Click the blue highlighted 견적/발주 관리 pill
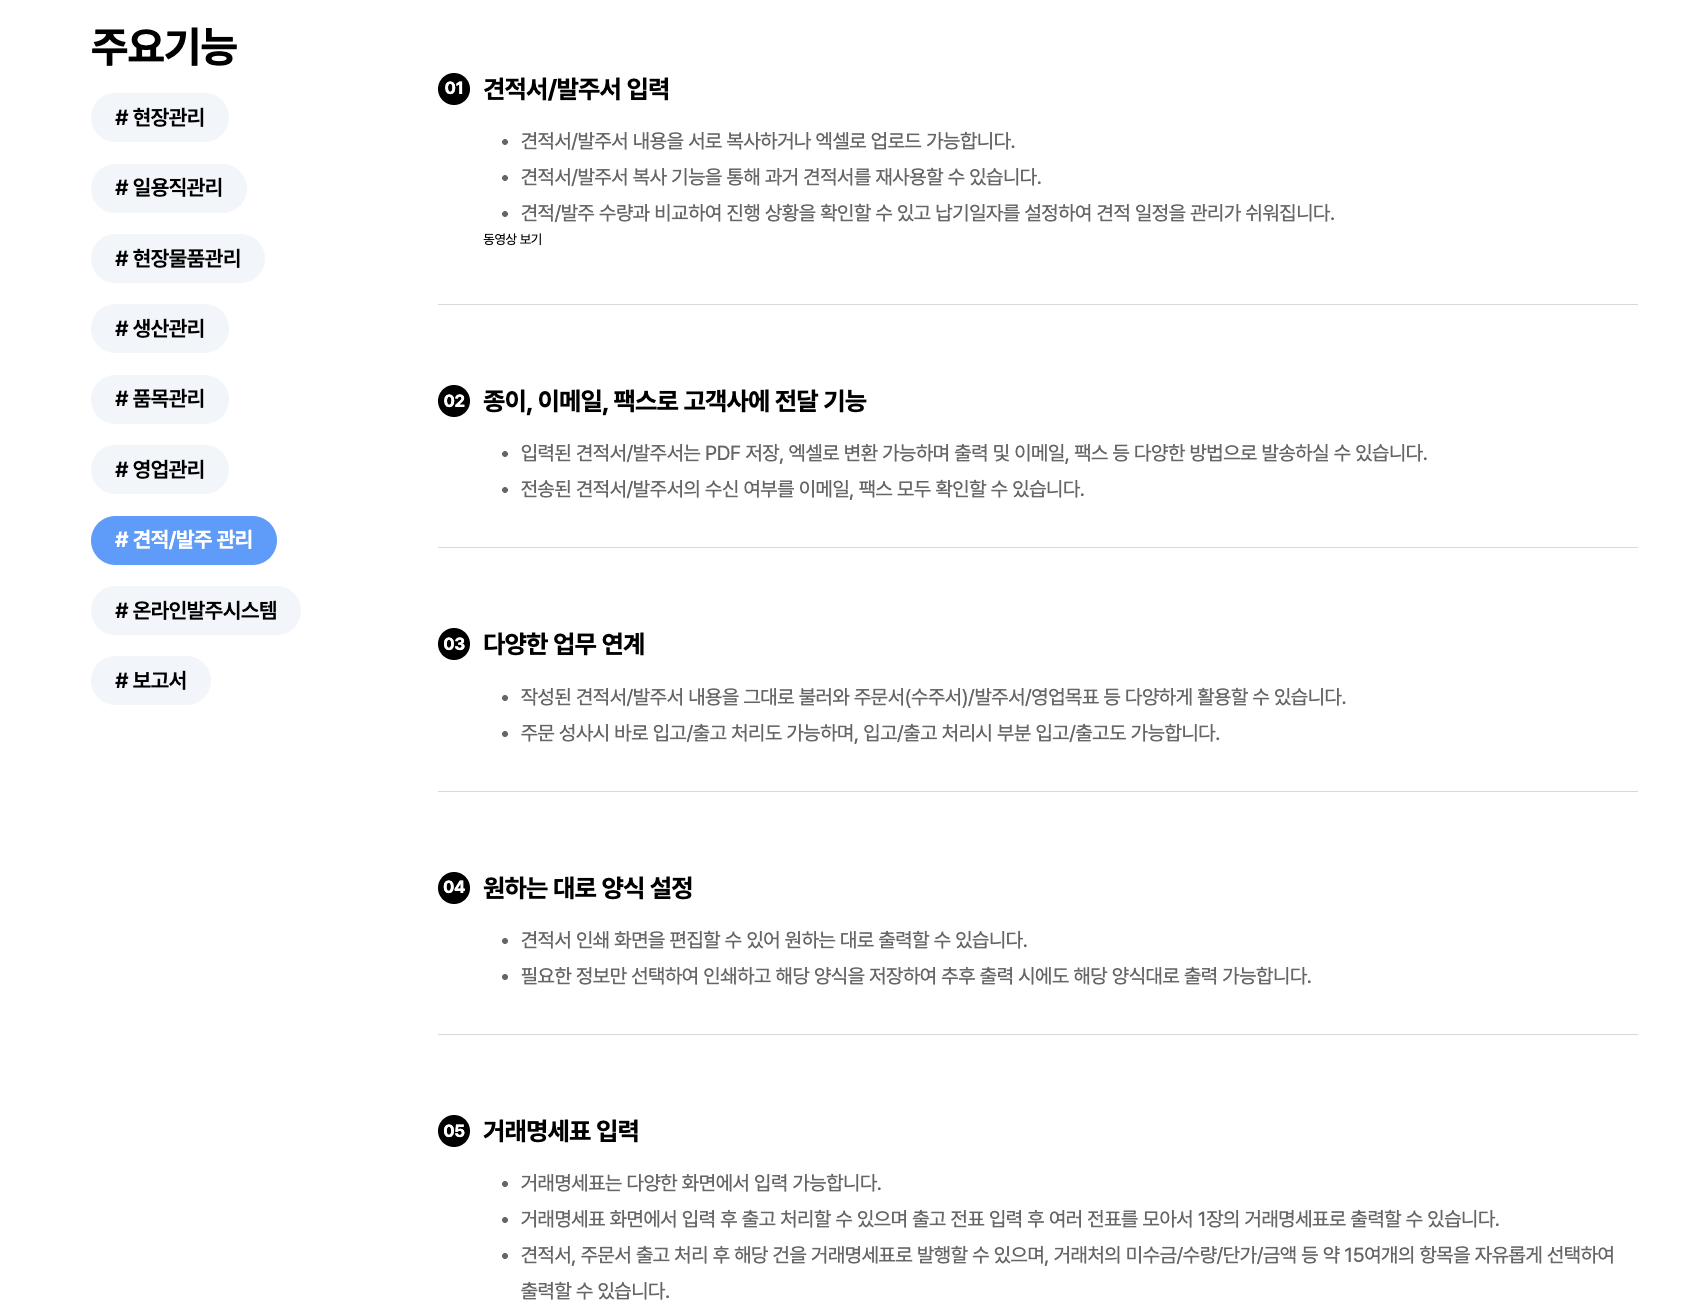The image size is (1682, 1306). pos(184,540)
